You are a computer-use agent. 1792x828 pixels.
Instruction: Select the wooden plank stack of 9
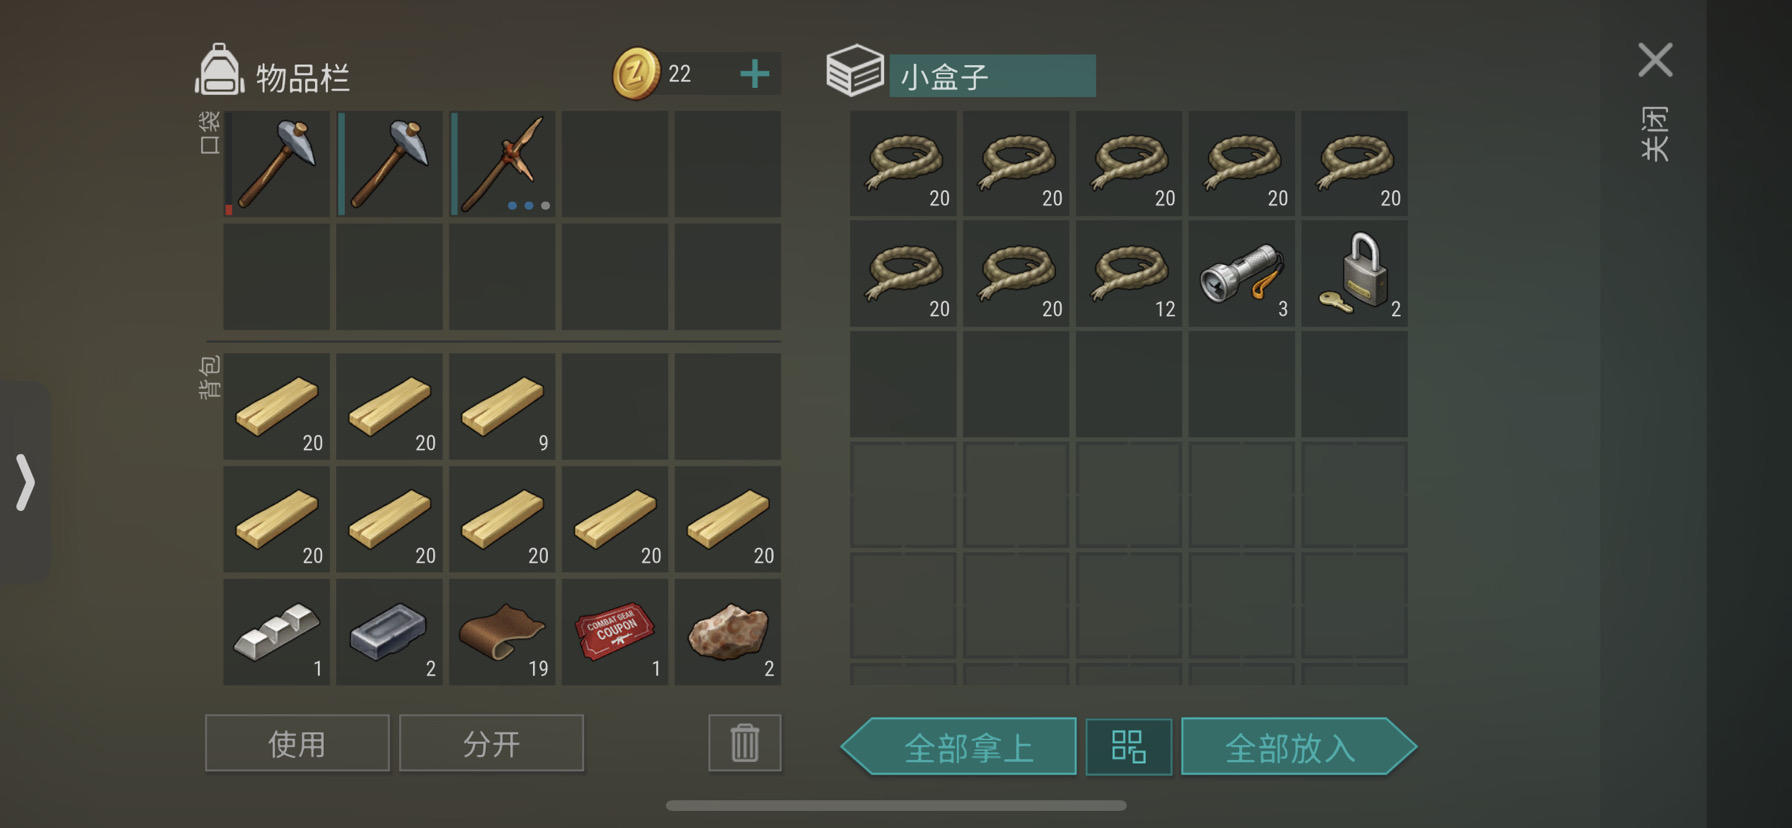click(x=502, y=406)
